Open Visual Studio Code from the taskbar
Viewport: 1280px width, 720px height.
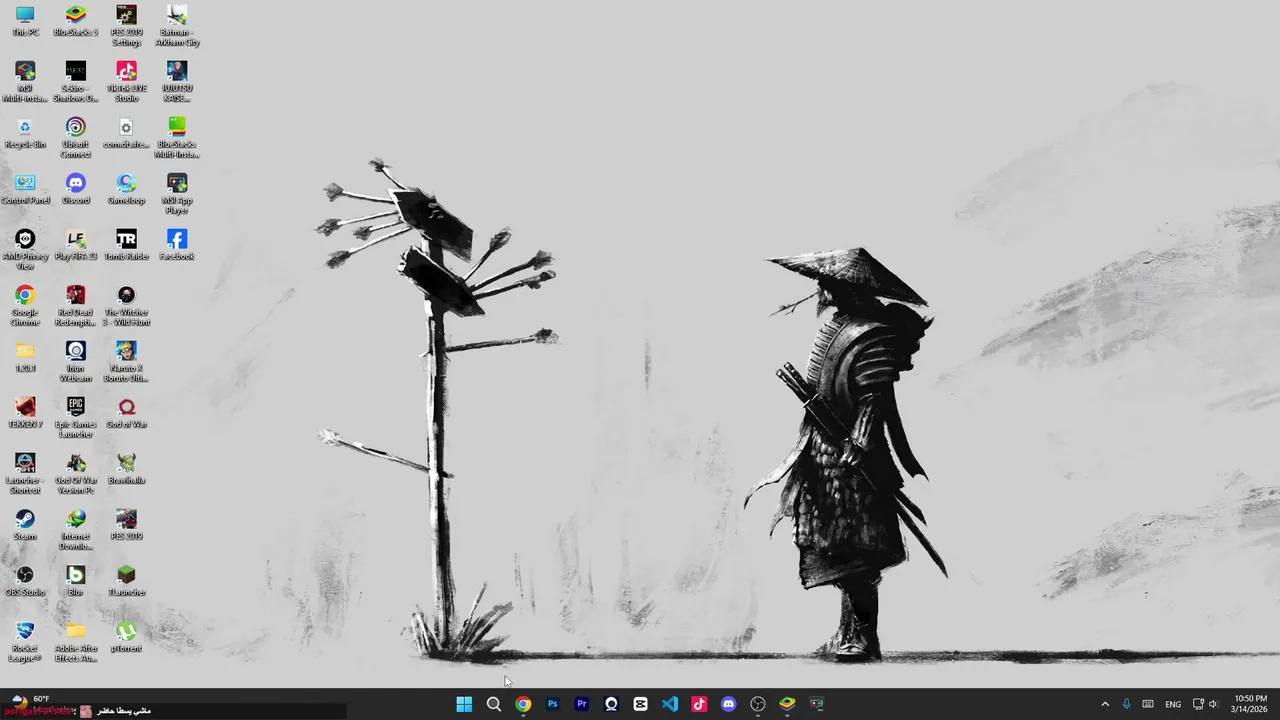pos(670,704)
